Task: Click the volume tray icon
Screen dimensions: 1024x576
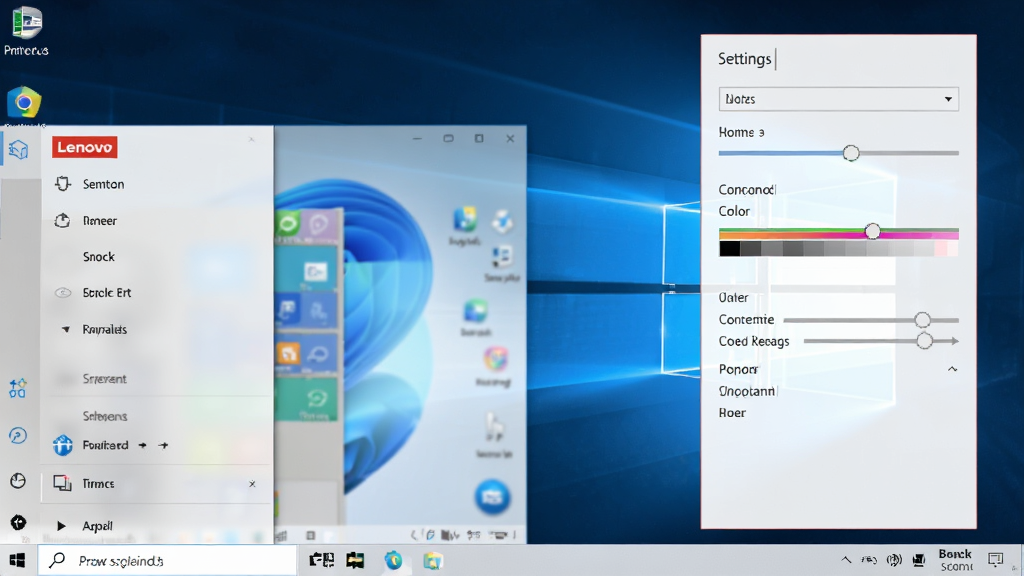Action: (x=894, y=560)
